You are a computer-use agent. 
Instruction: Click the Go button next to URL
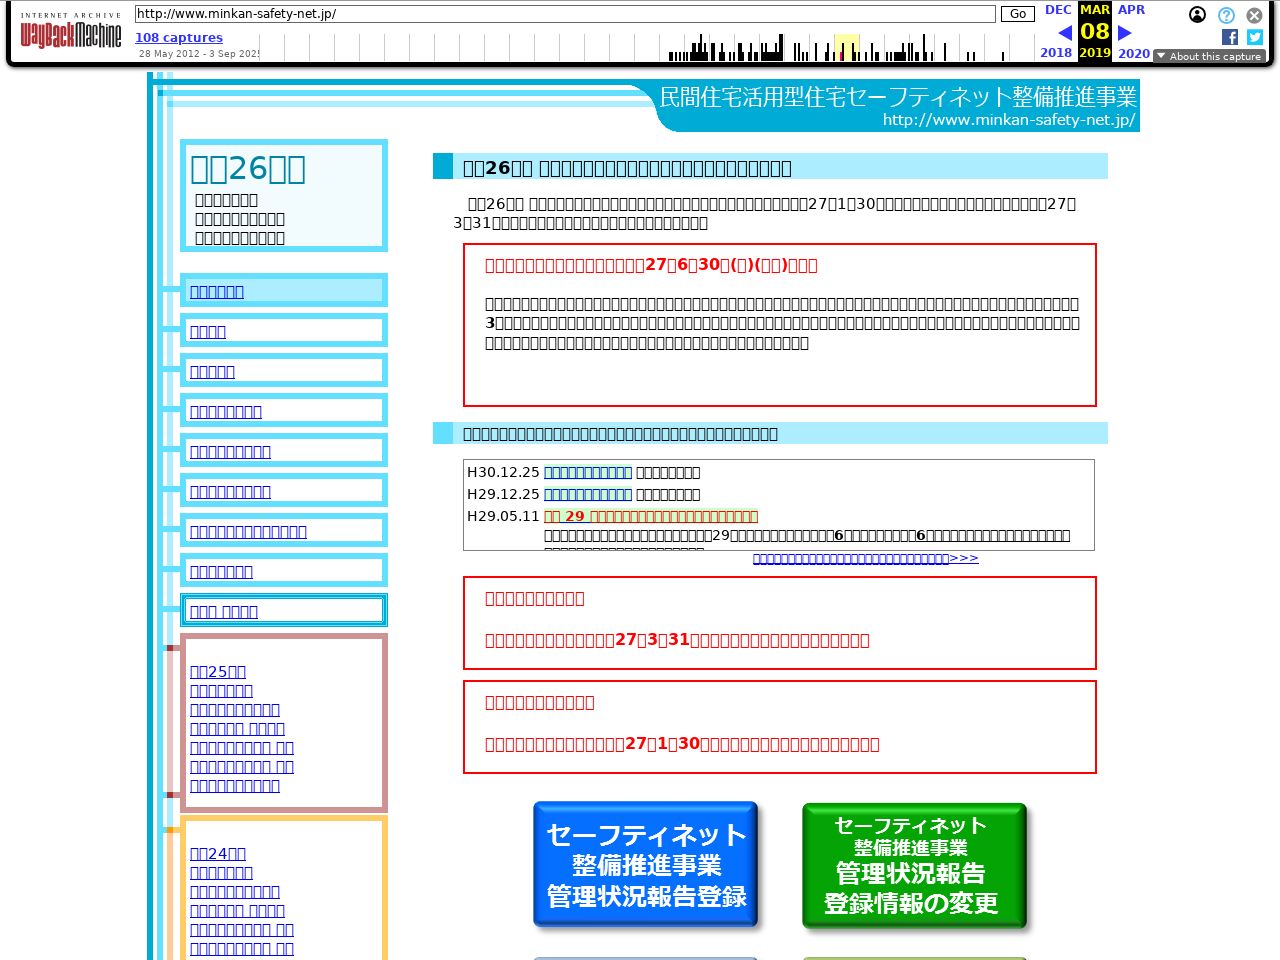(x=1018, y=14)
